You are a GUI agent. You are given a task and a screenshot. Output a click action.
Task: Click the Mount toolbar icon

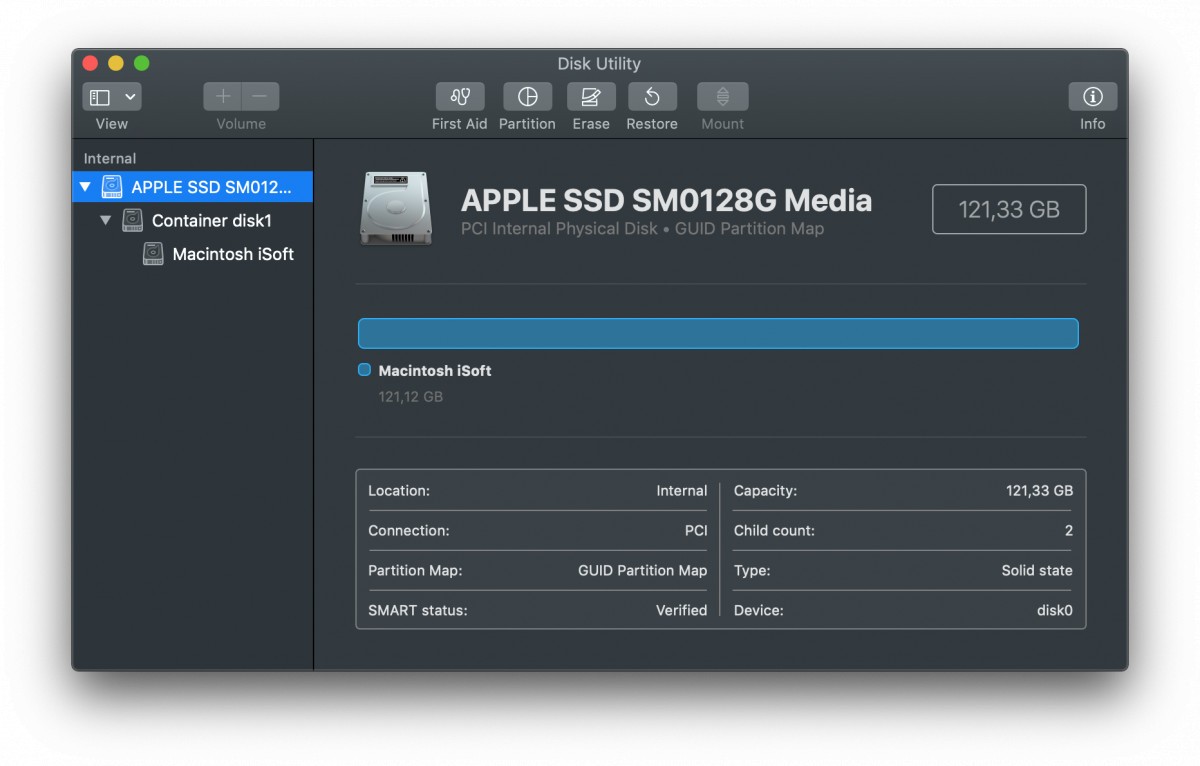[x=722, y=97]
